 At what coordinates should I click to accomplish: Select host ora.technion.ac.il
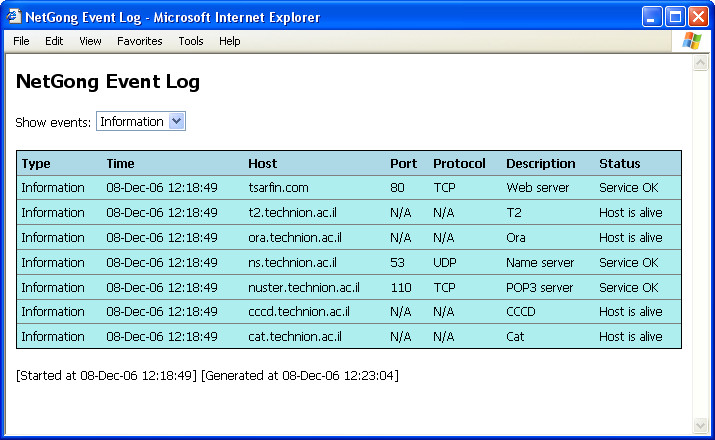pos(295,238)
